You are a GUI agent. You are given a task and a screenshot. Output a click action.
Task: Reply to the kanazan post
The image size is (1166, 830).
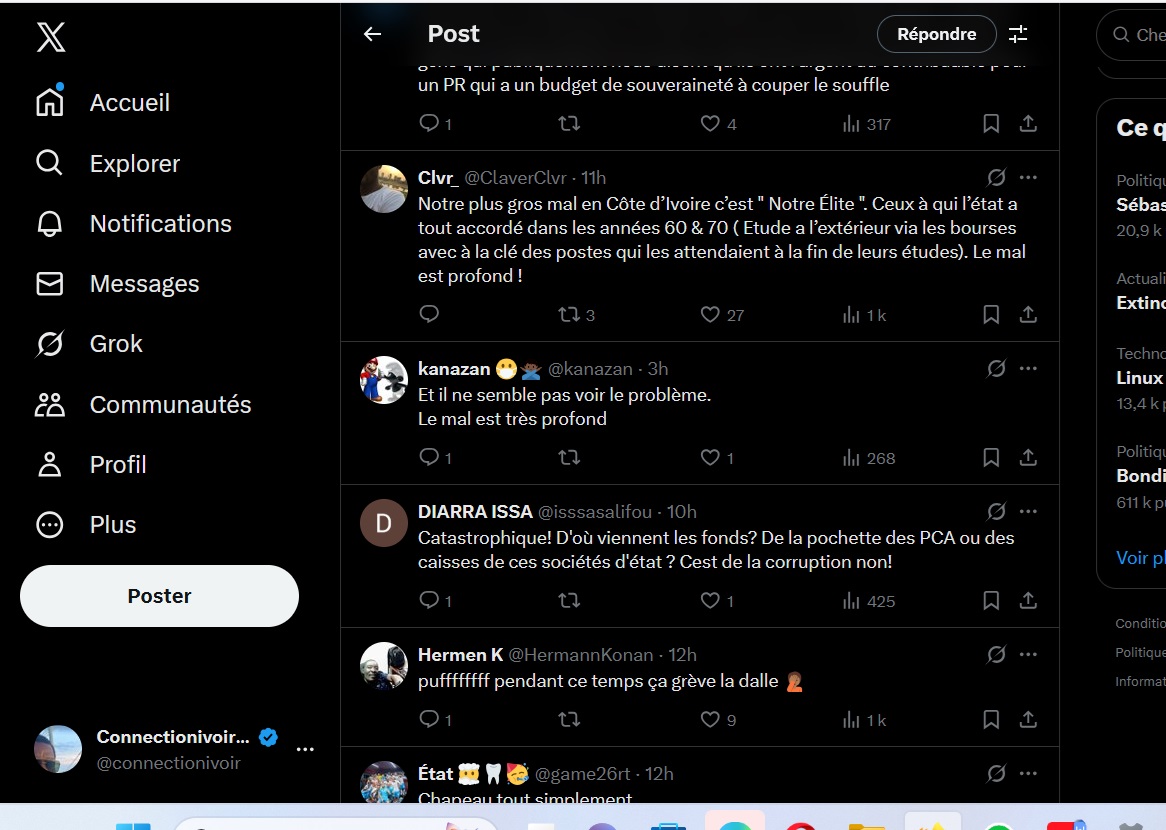coord(429,458)
